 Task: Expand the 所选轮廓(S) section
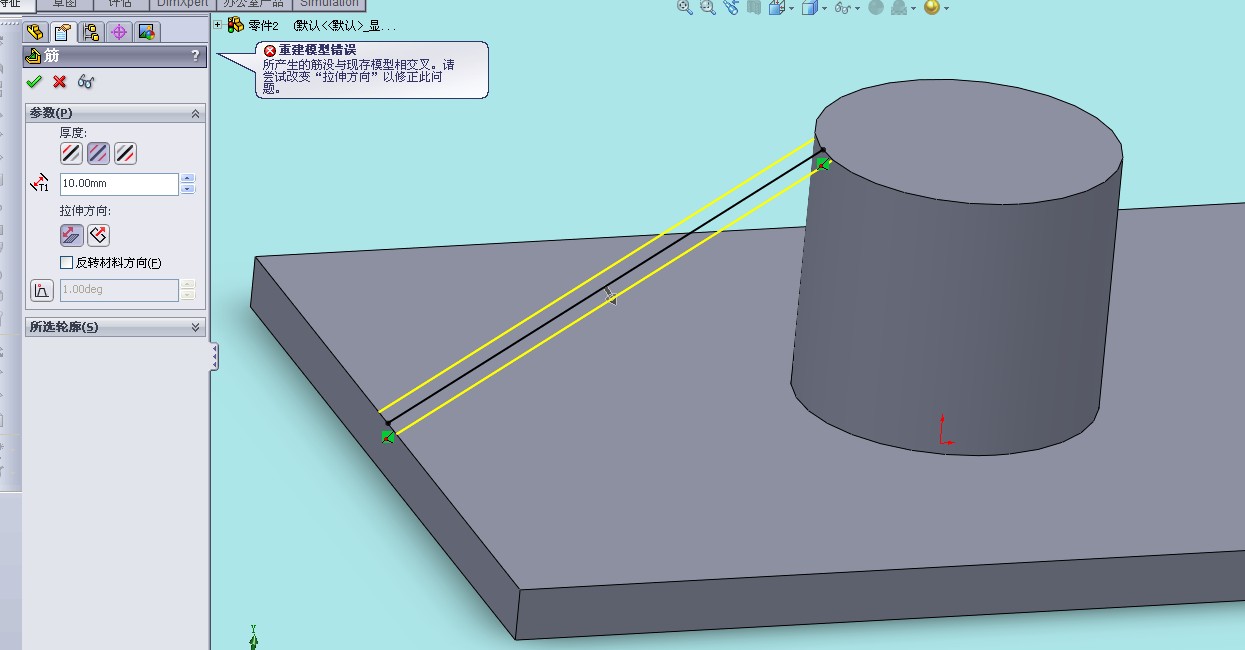(195, 327)
